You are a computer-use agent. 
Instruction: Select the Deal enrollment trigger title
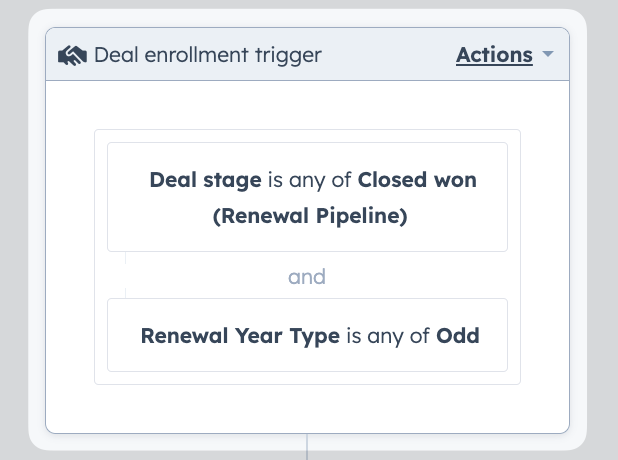tap(208, 55)
